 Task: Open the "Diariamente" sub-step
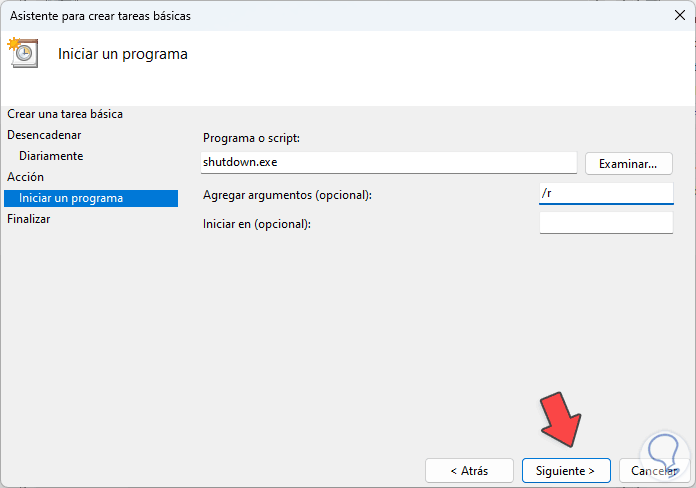pyautogui.click(x=51, y=156)
